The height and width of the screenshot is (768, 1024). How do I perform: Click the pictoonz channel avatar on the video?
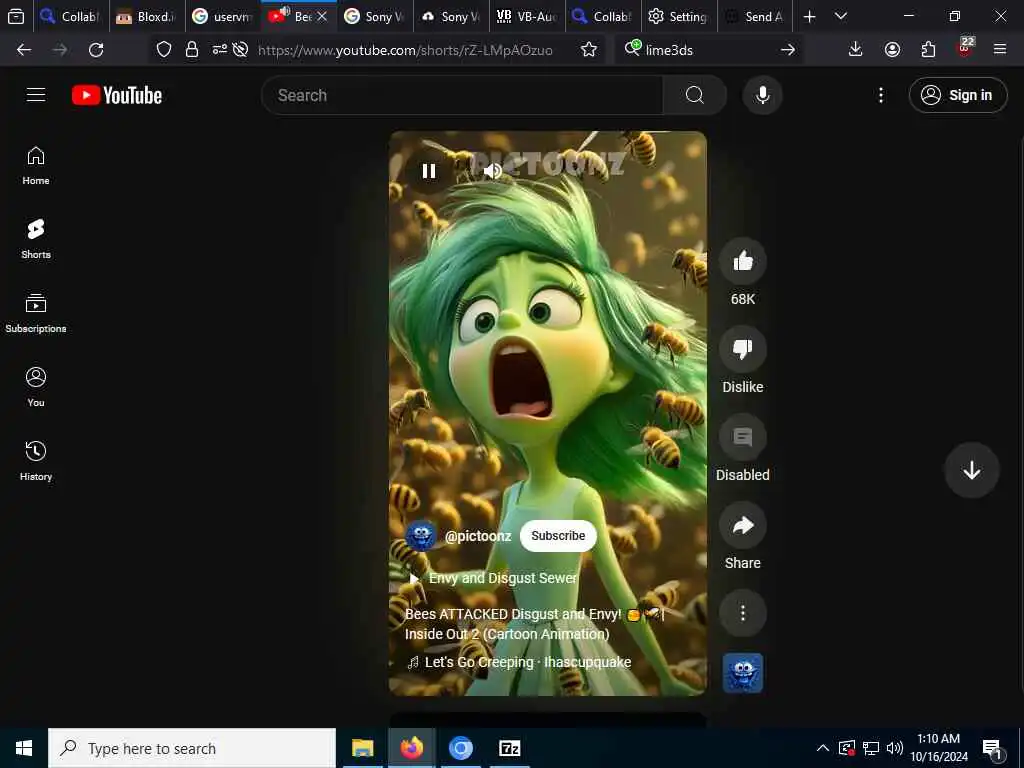[421, 536]
